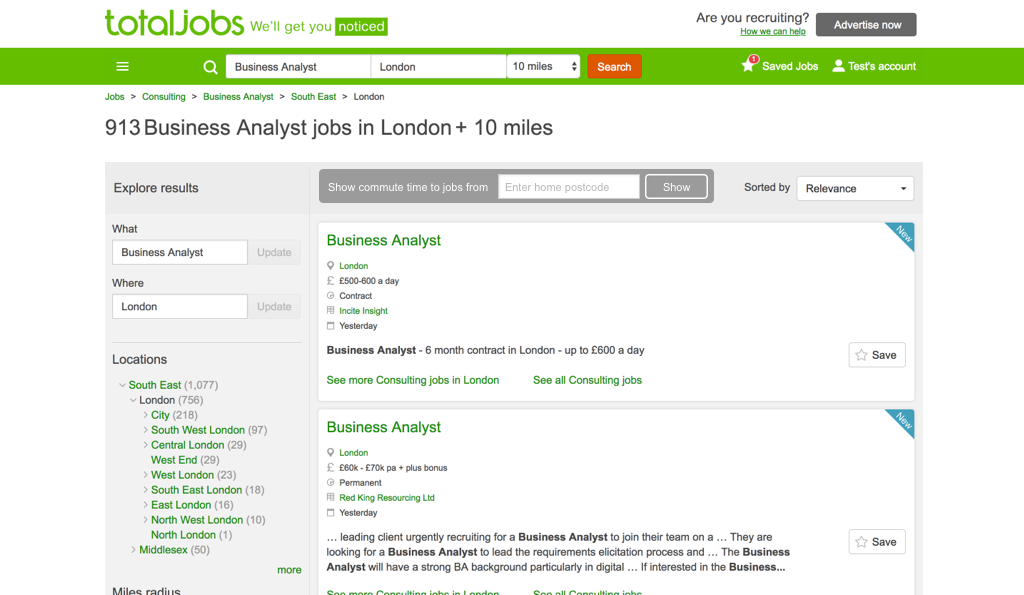Click See more Consulting jobs in London
Viewport: 1024px width, 595px height.
point(413,380)
